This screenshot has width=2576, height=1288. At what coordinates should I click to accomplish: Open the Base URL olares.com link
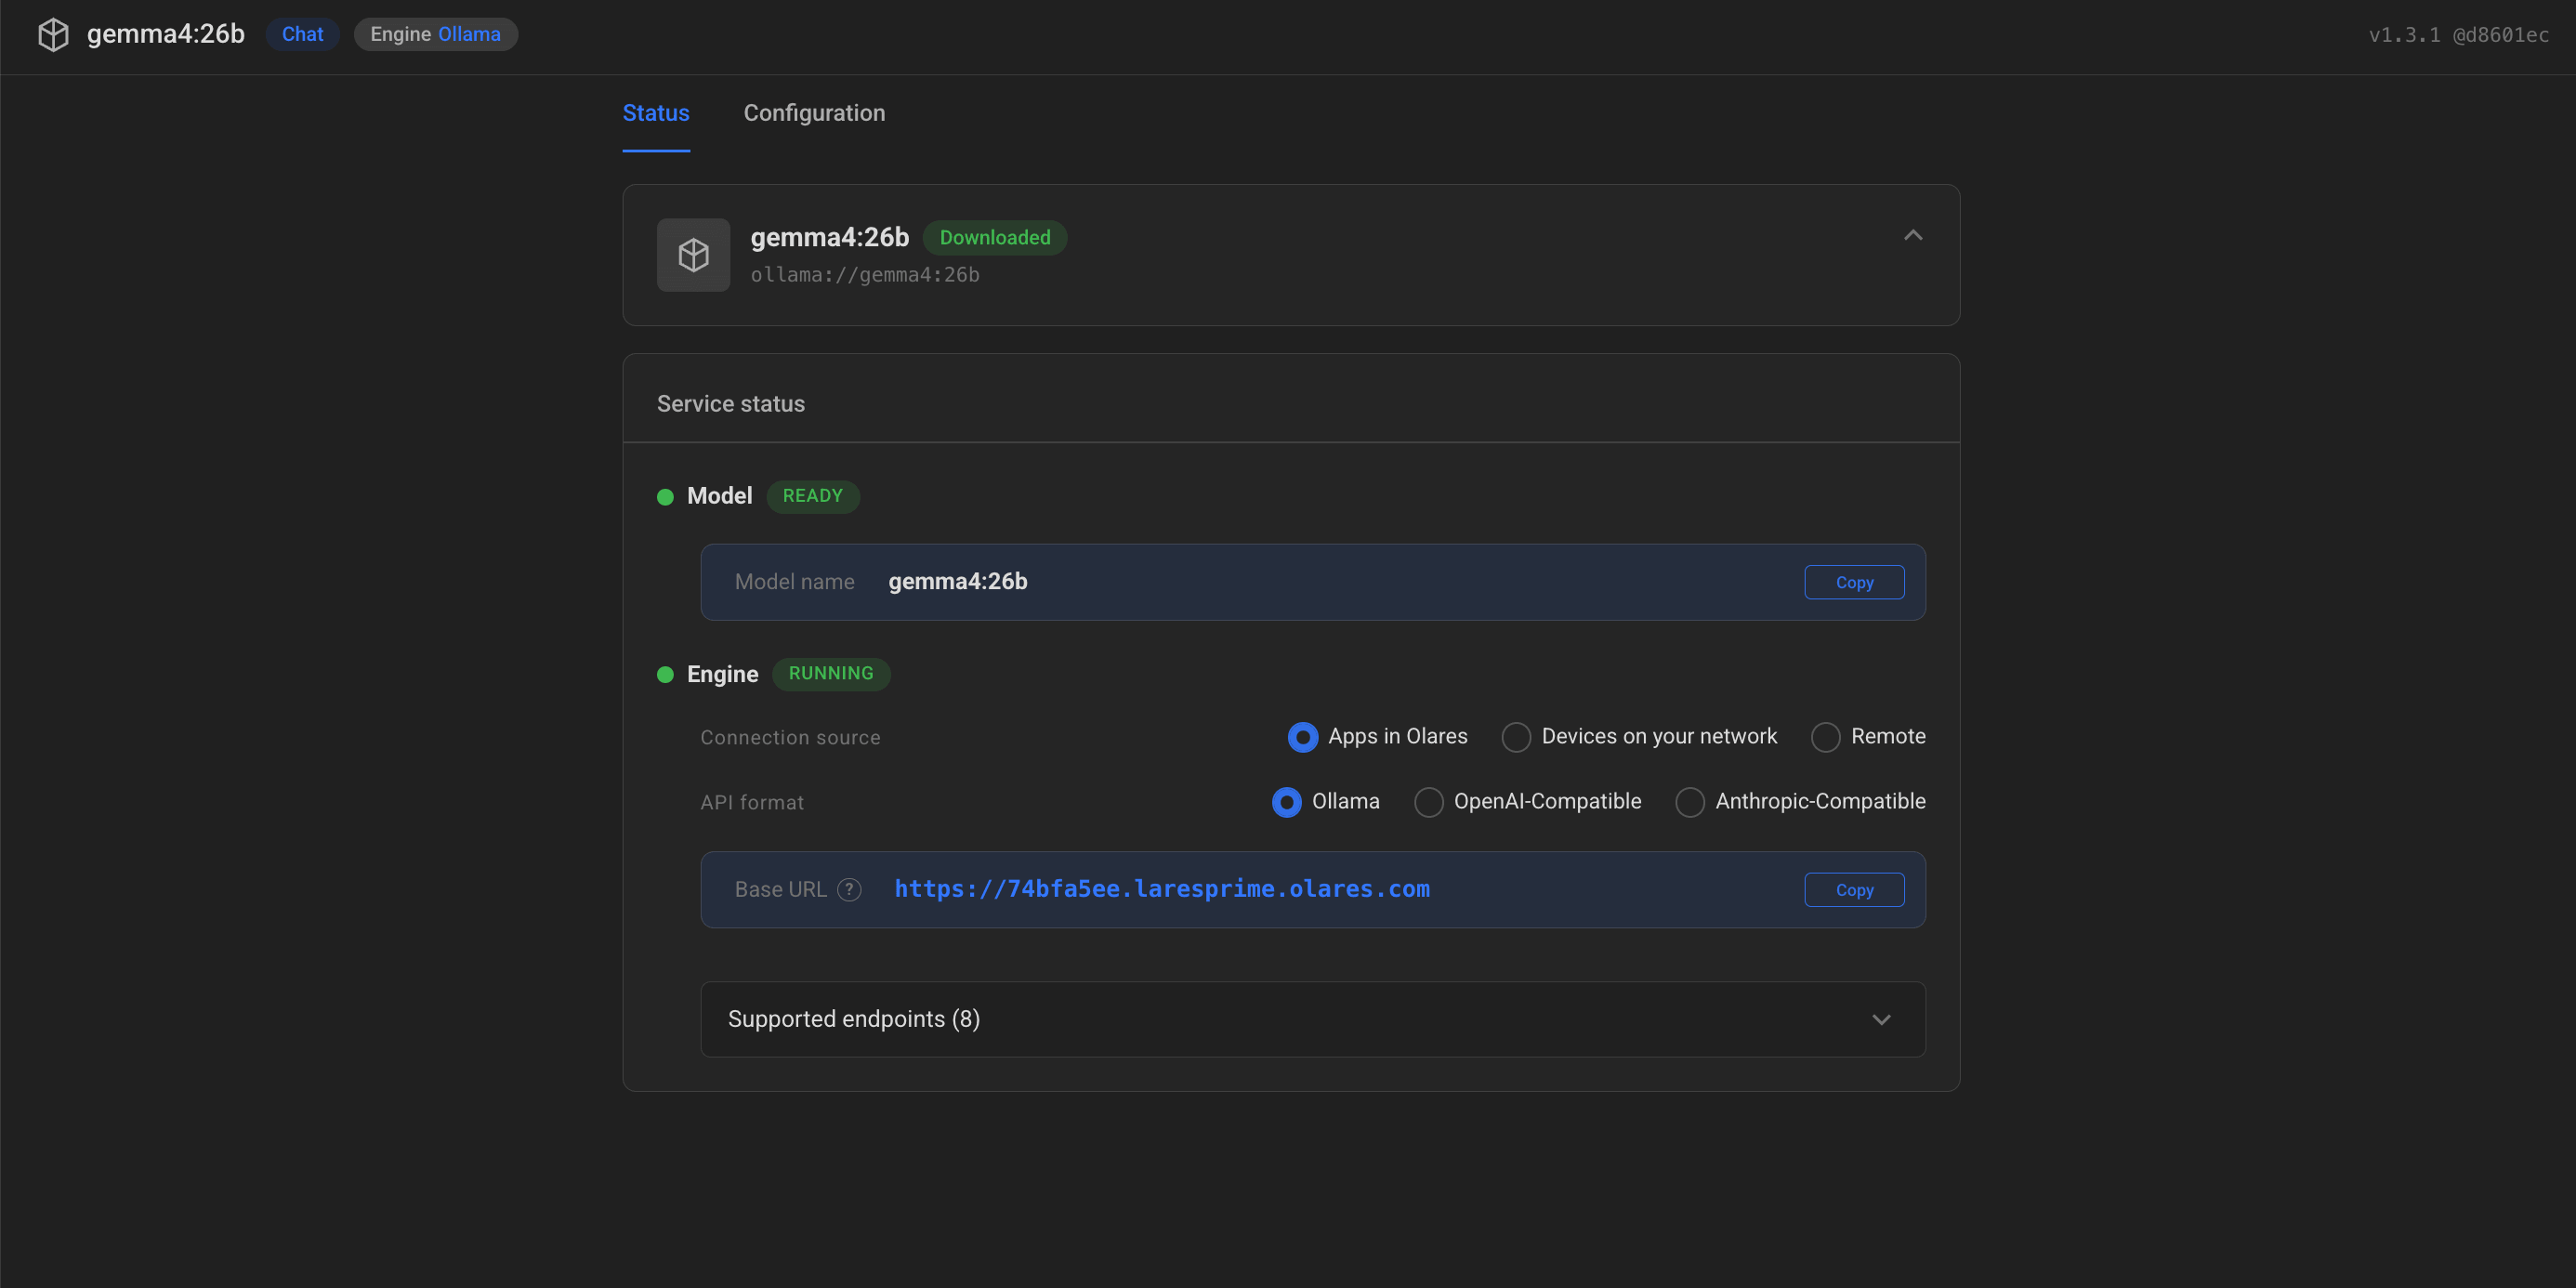[1162, 889]
